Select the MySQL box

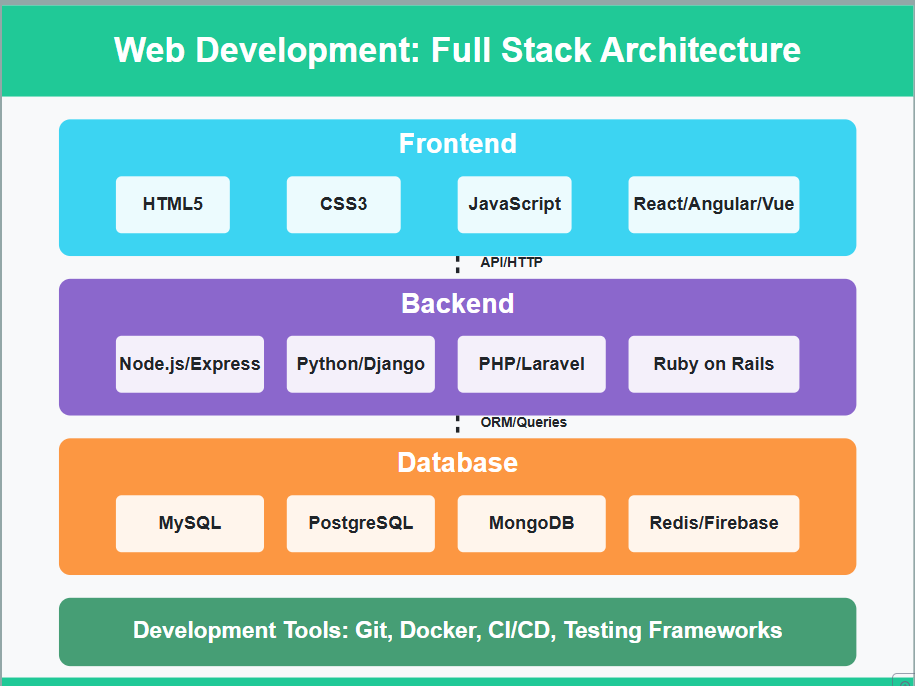[190, 523]
